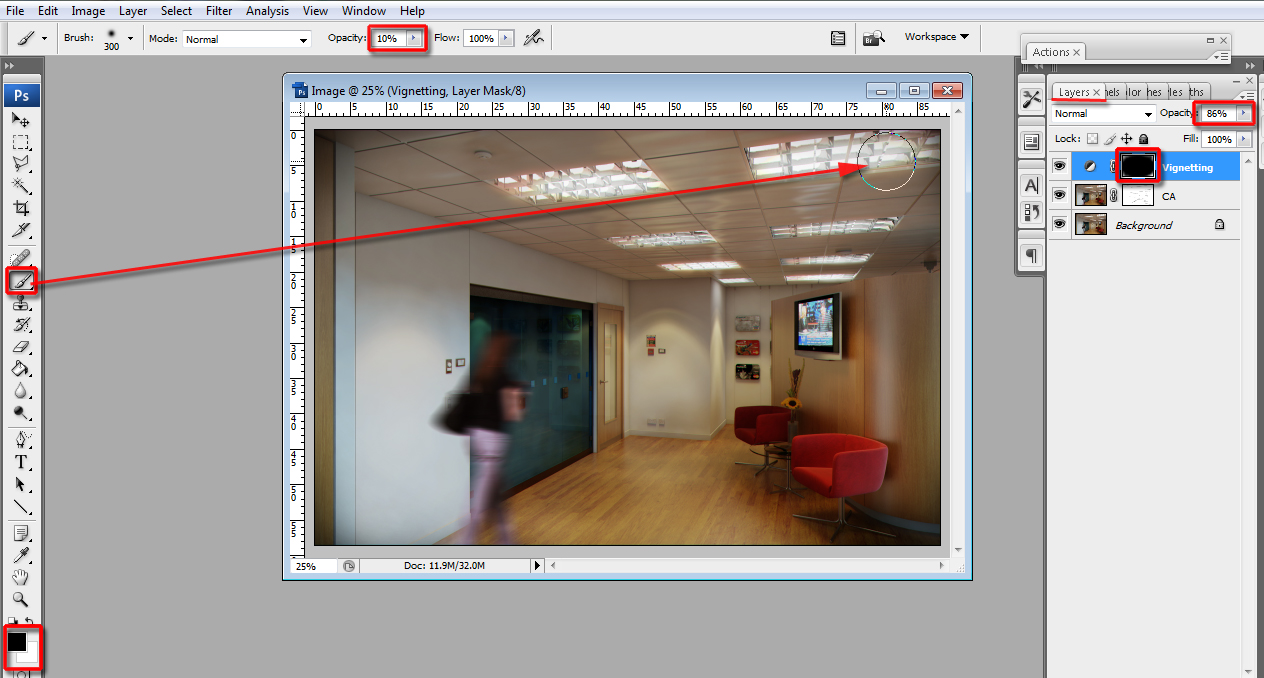Select the Notes tool

[21, 533]
